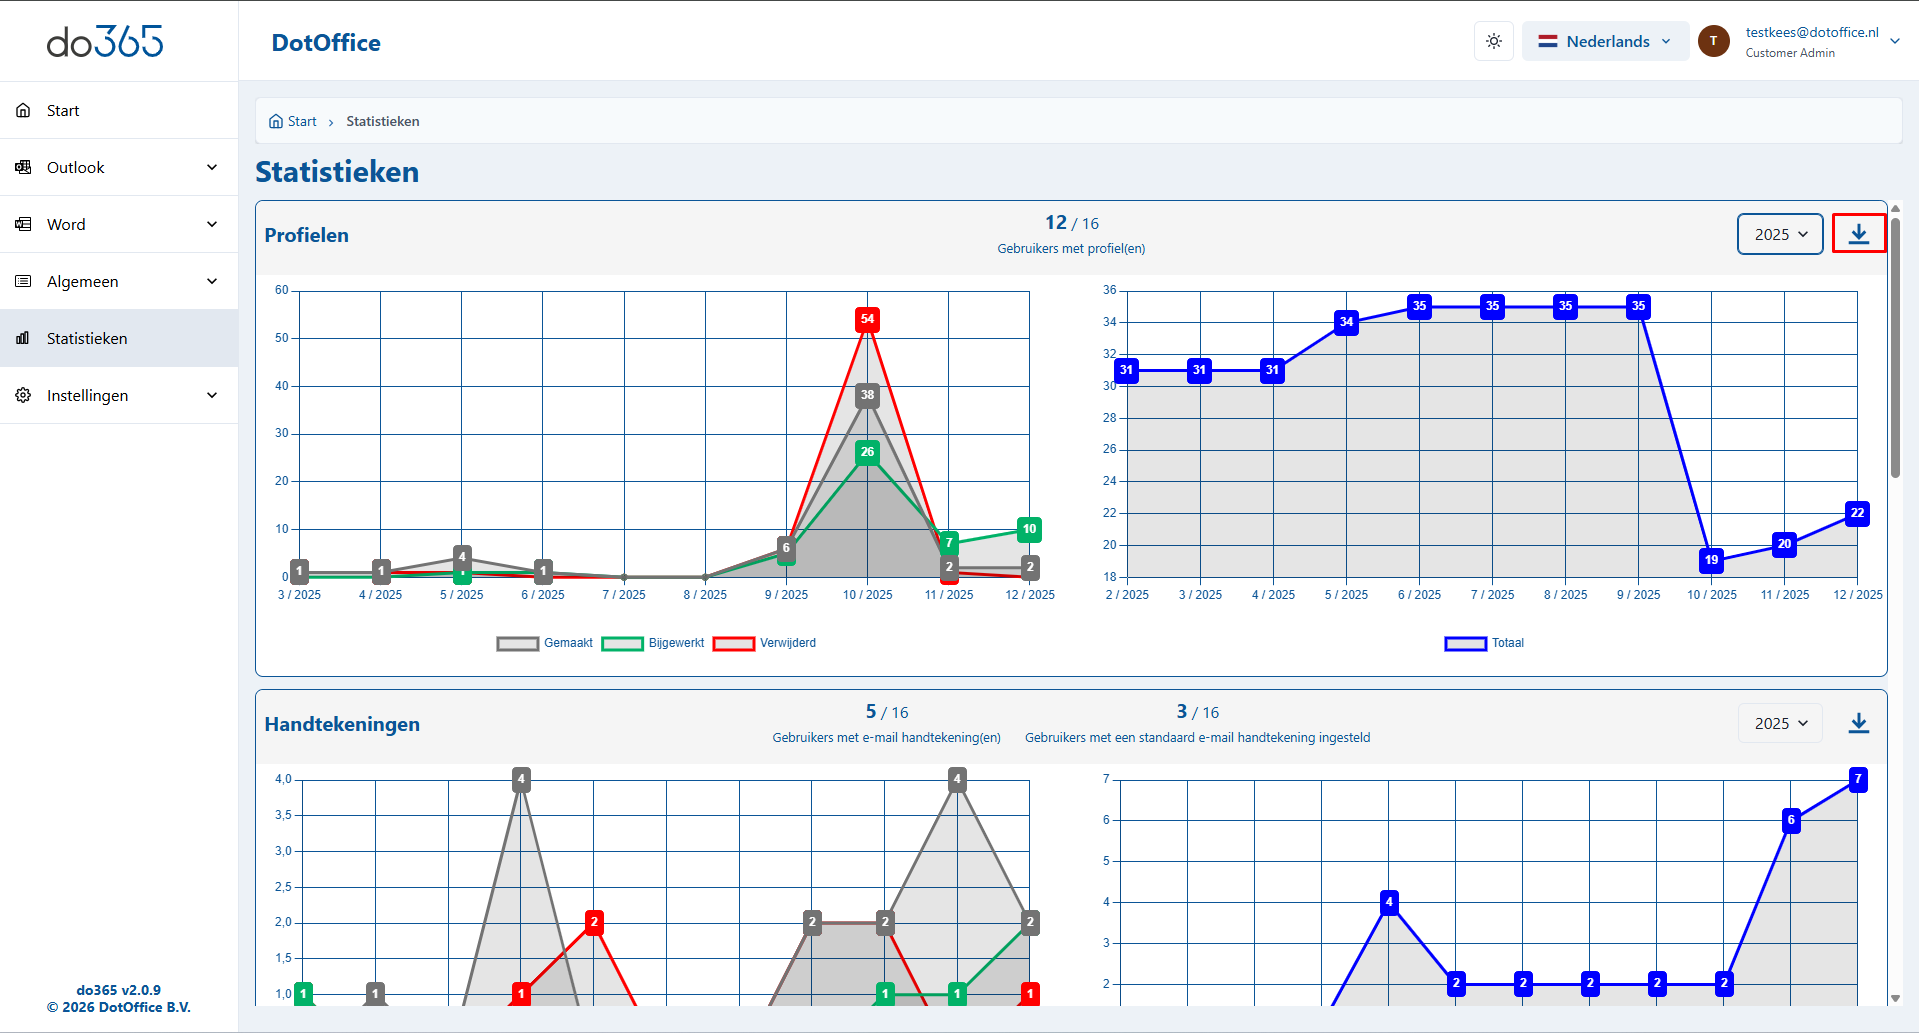Image resolution: width=1919 pixels, height=1033 pixels.
Task: Download the Handtekeningen statistics
Action: [x=1858, y=723]
